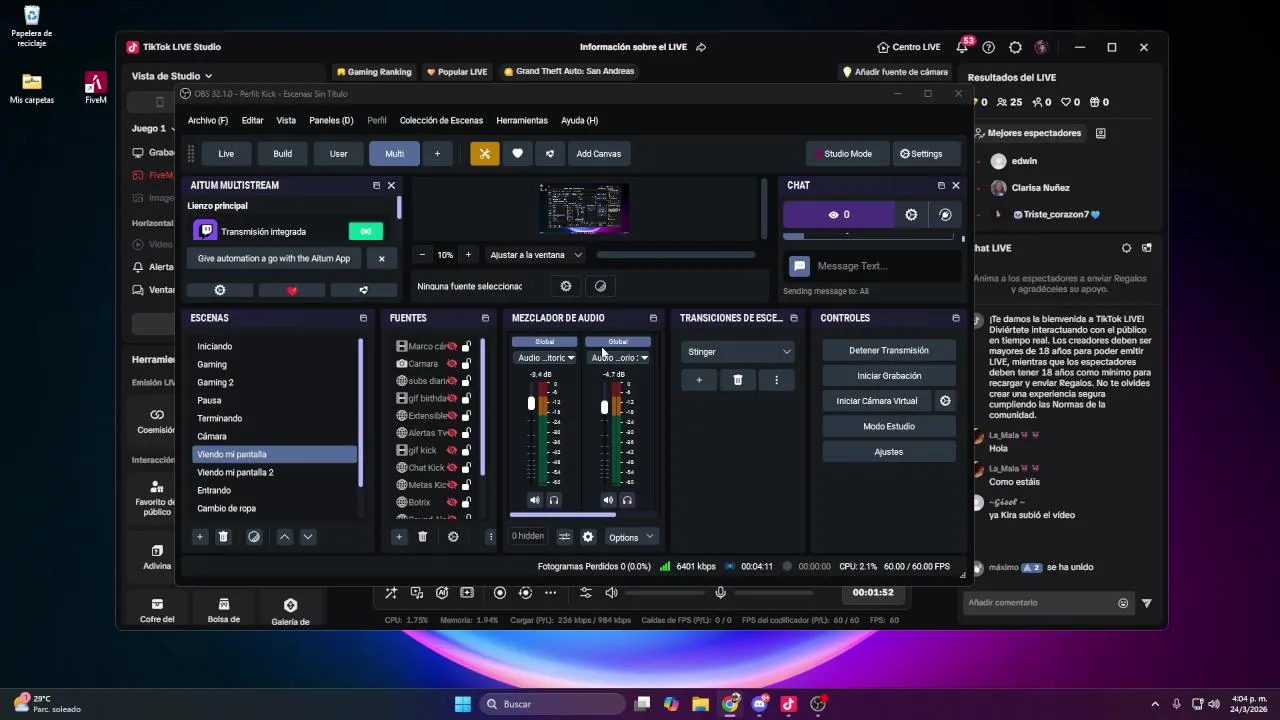Screen dimensions: 1280x720
Task: Open TikTok LIVE Studio notifications bell
Action: 962,47
